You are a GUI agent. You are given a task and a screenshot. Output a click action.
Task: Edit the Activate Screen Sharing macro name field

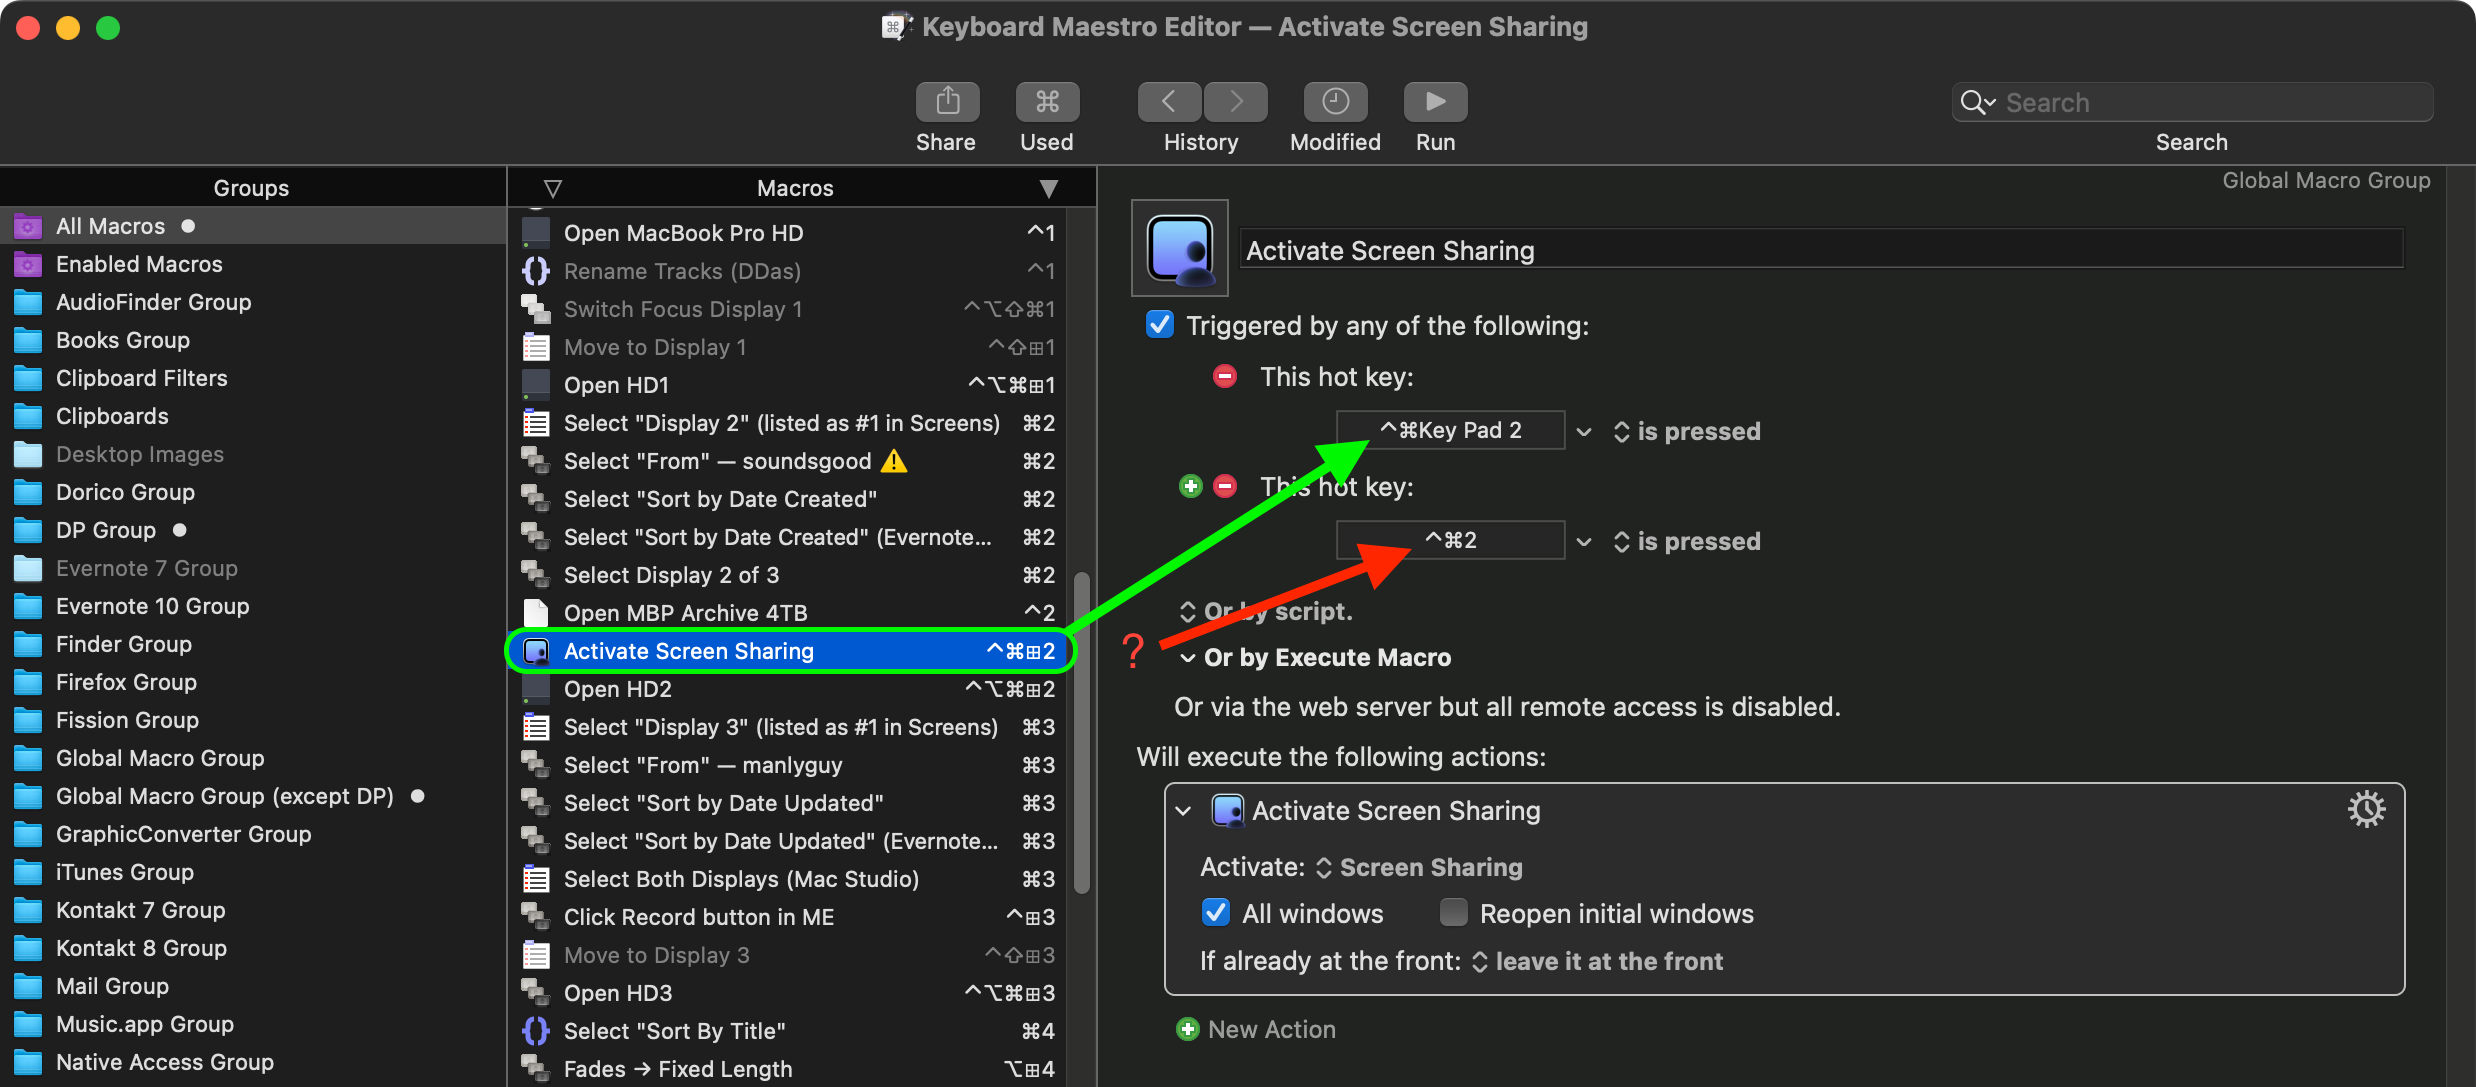(1821, 250)
